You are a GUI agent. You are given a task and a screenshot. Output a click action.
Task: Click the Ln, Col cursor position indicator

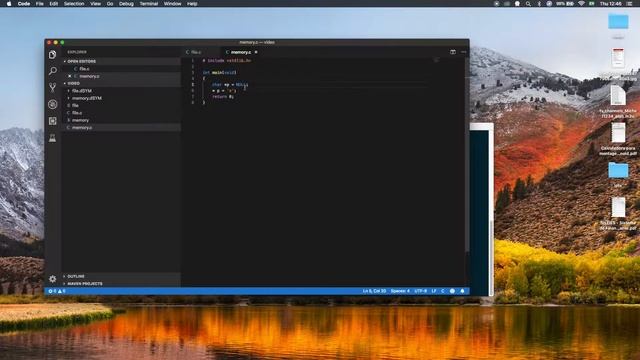pyautogui.click(x=374, y=291)
